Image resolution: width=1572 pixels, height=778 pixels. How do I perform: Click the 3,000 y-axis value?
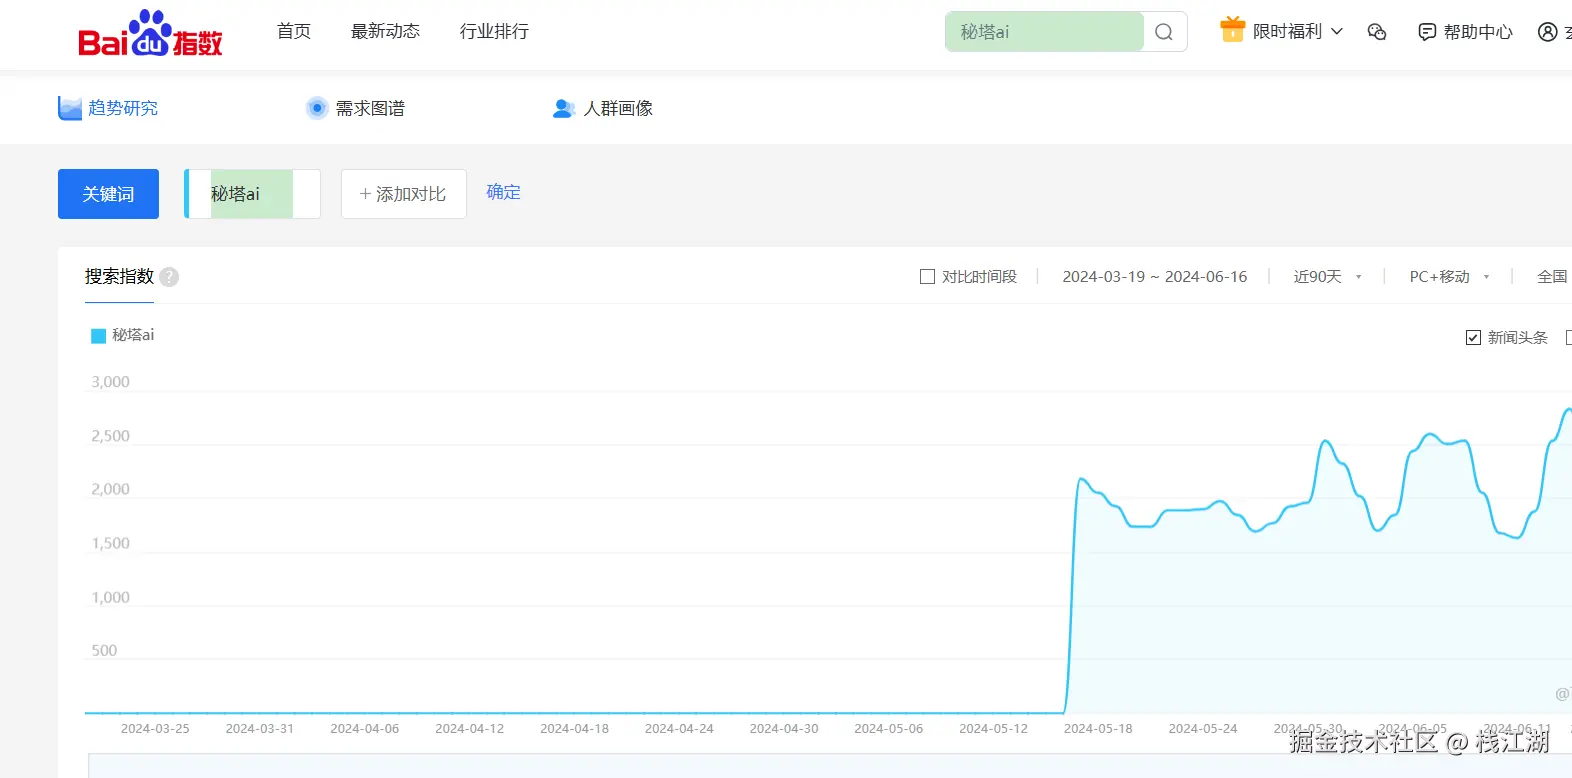pos(110,382)
